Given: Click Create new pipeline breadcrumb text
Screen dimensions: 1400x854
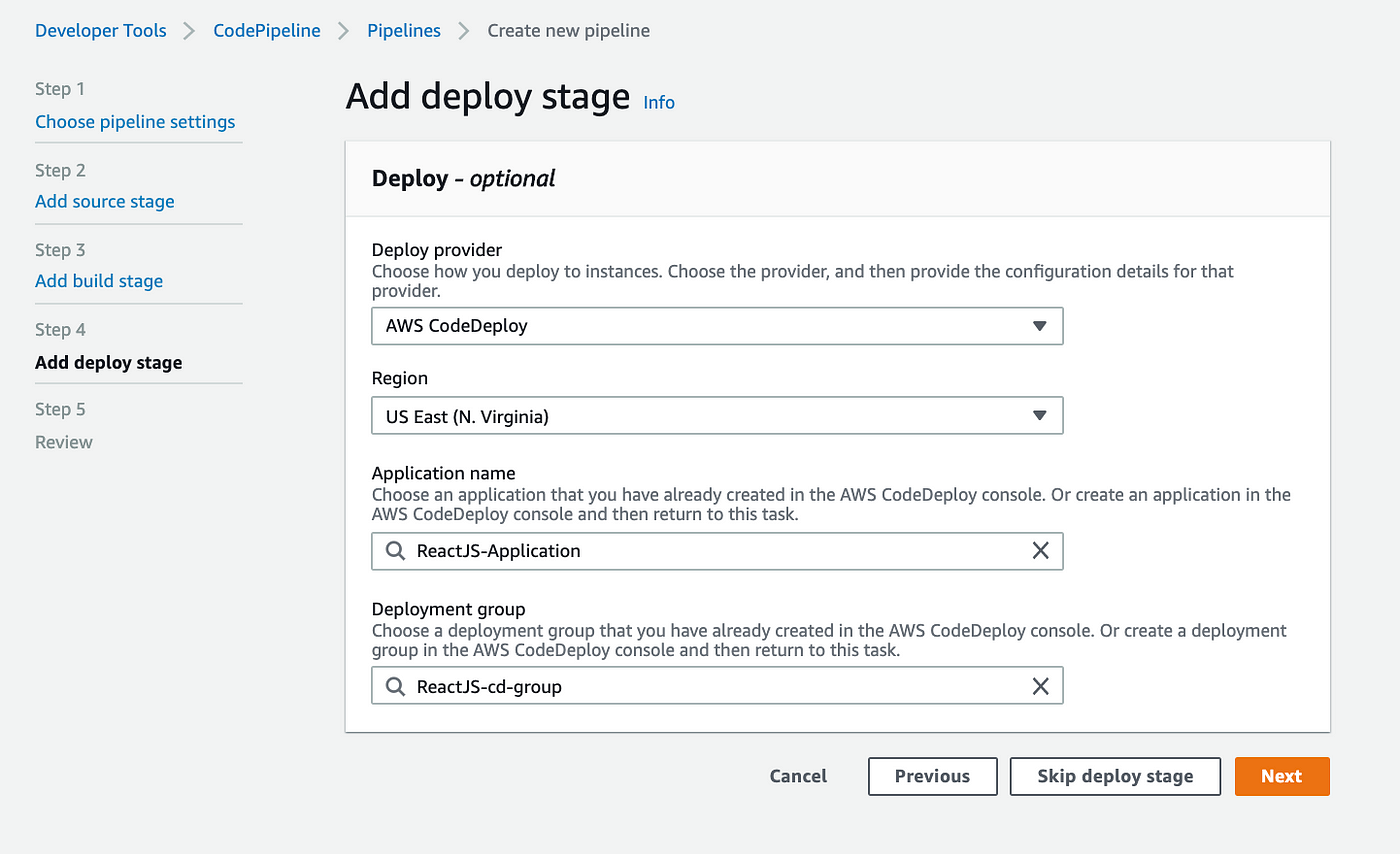Looking at the screenshot, I should click(569, 31).
